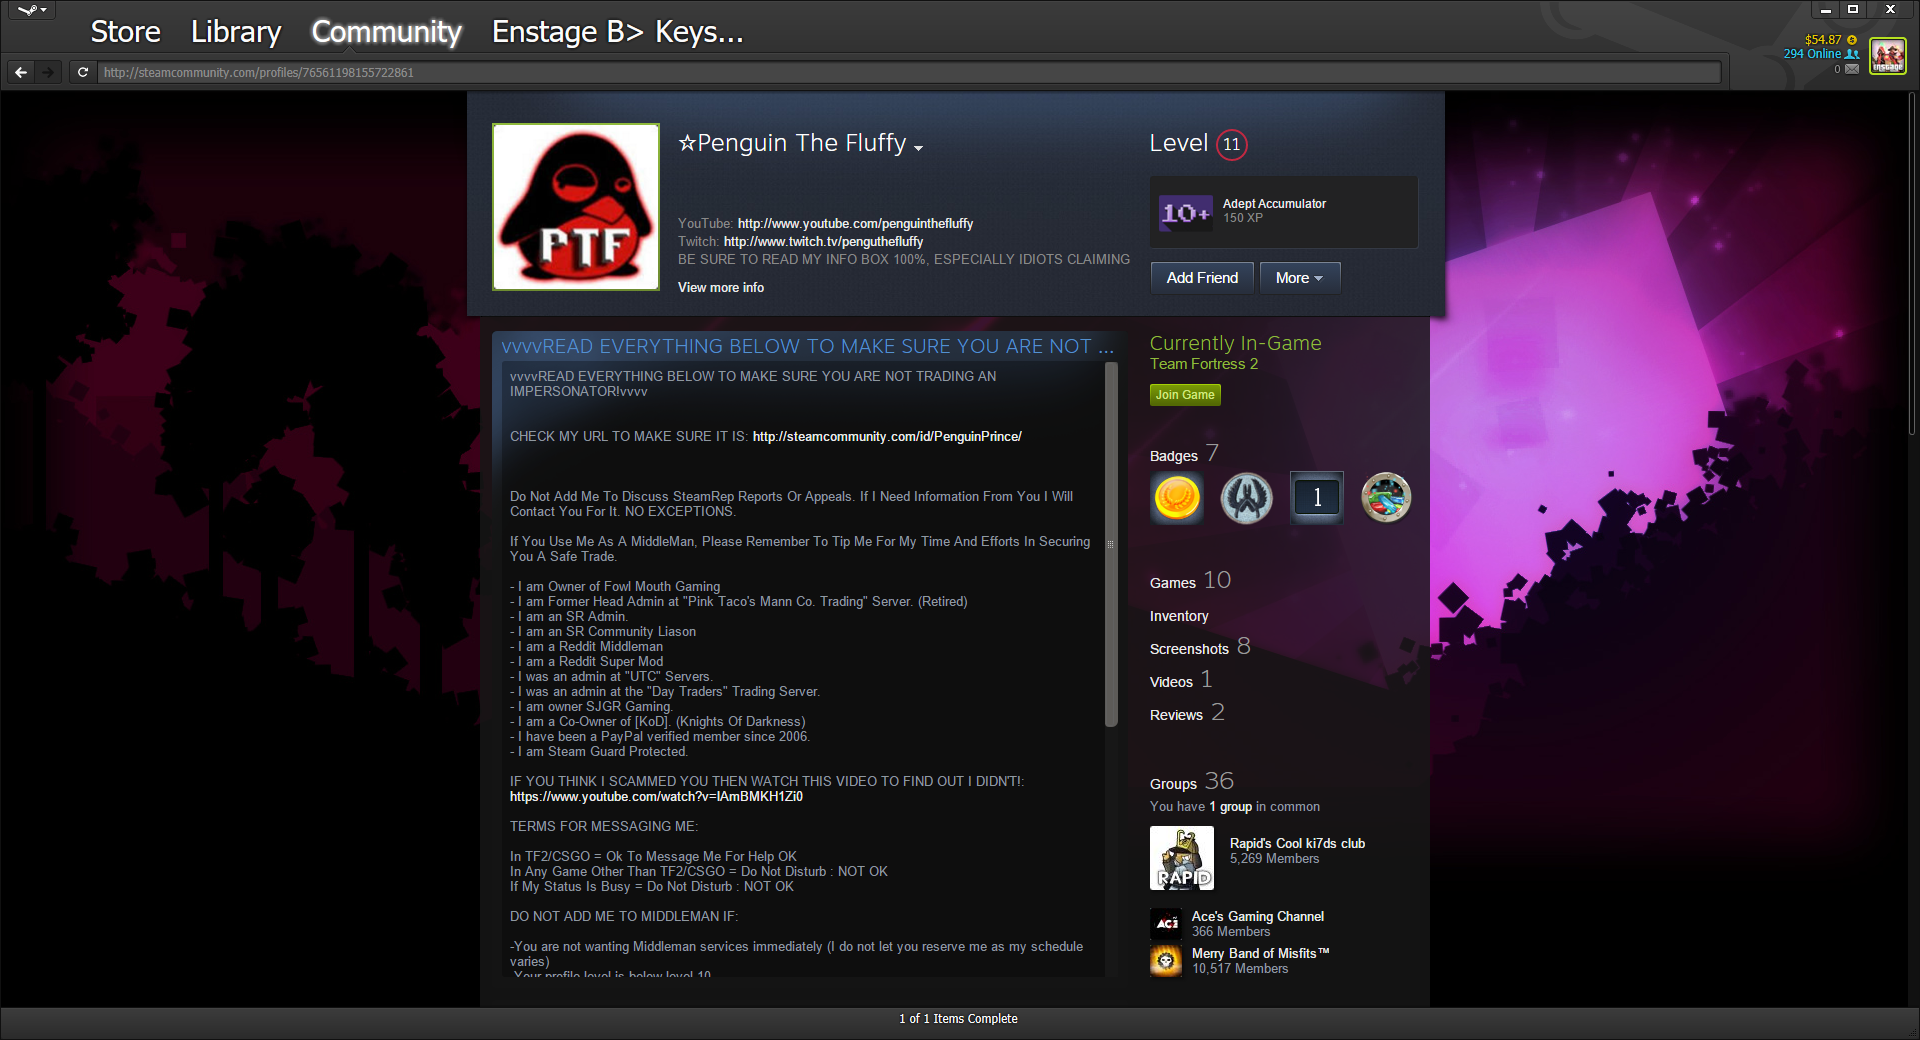
Task: Click the green Join Game button
Action: [1185, 395]
